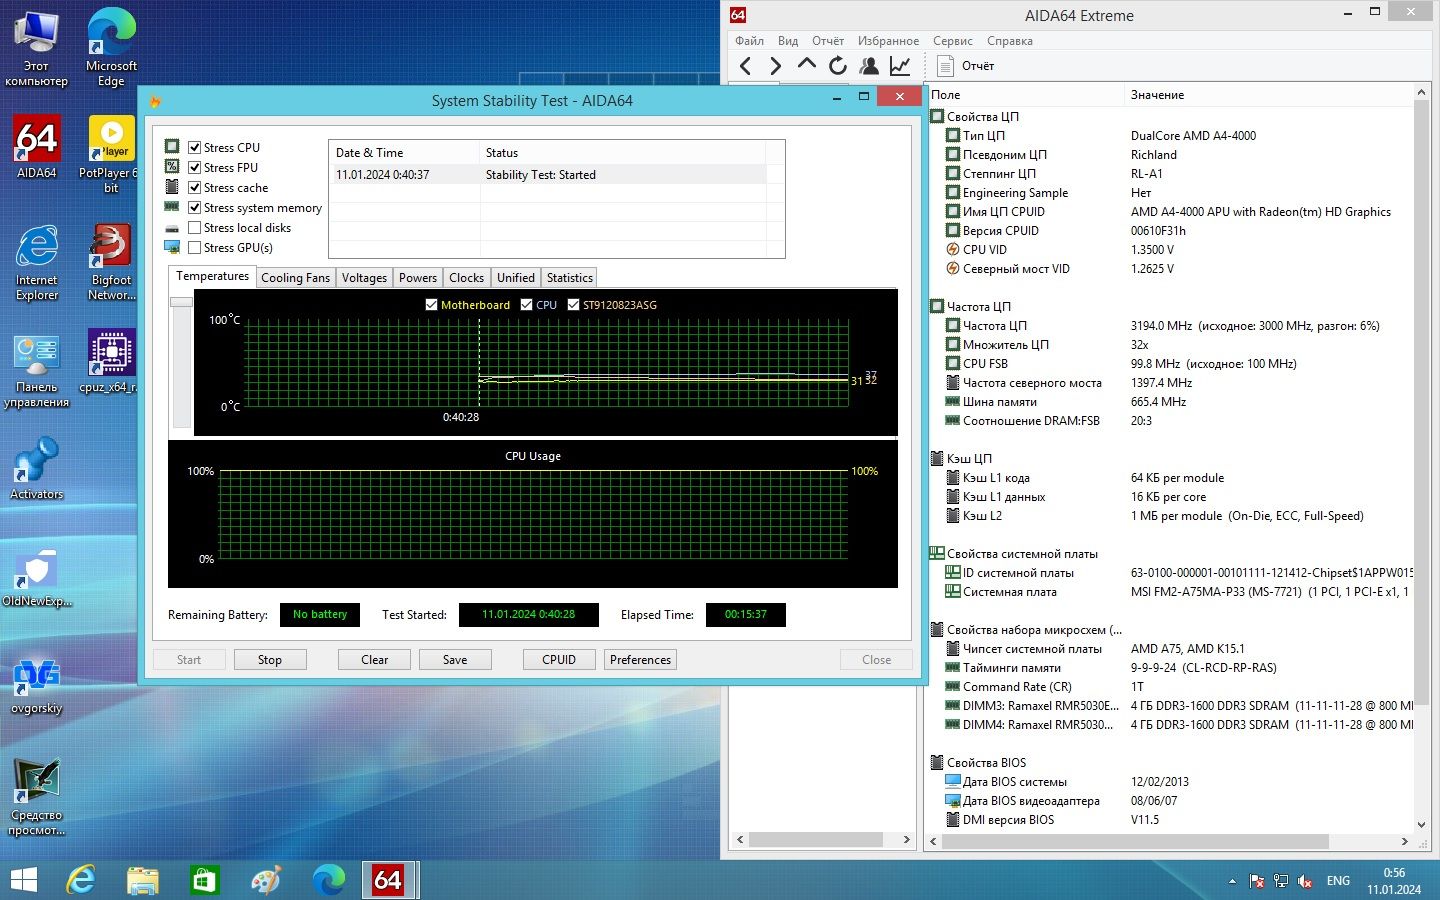This screenshot has width=1440, height=900.
Task: Switch to the Unified tab
Action: (516, 278)
